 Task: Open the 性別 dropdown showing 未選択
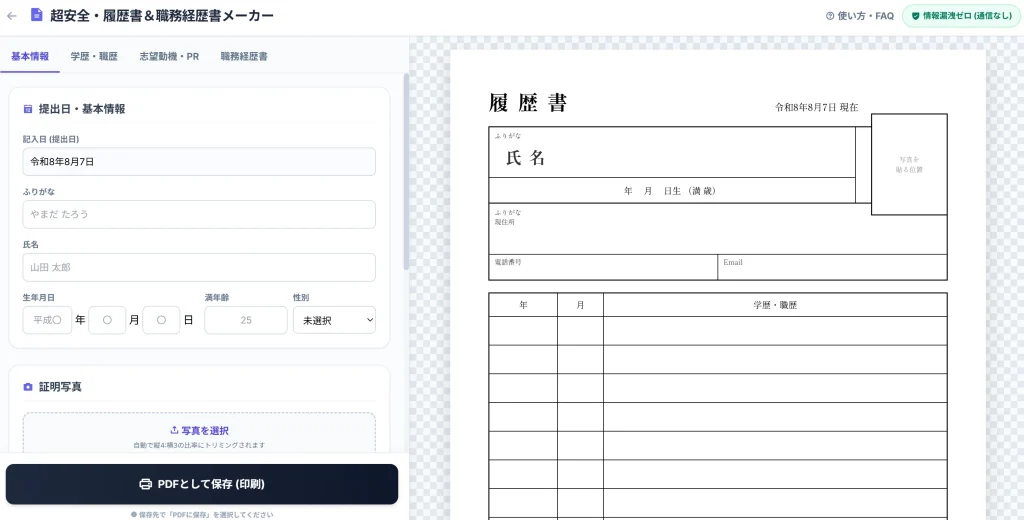334,320
